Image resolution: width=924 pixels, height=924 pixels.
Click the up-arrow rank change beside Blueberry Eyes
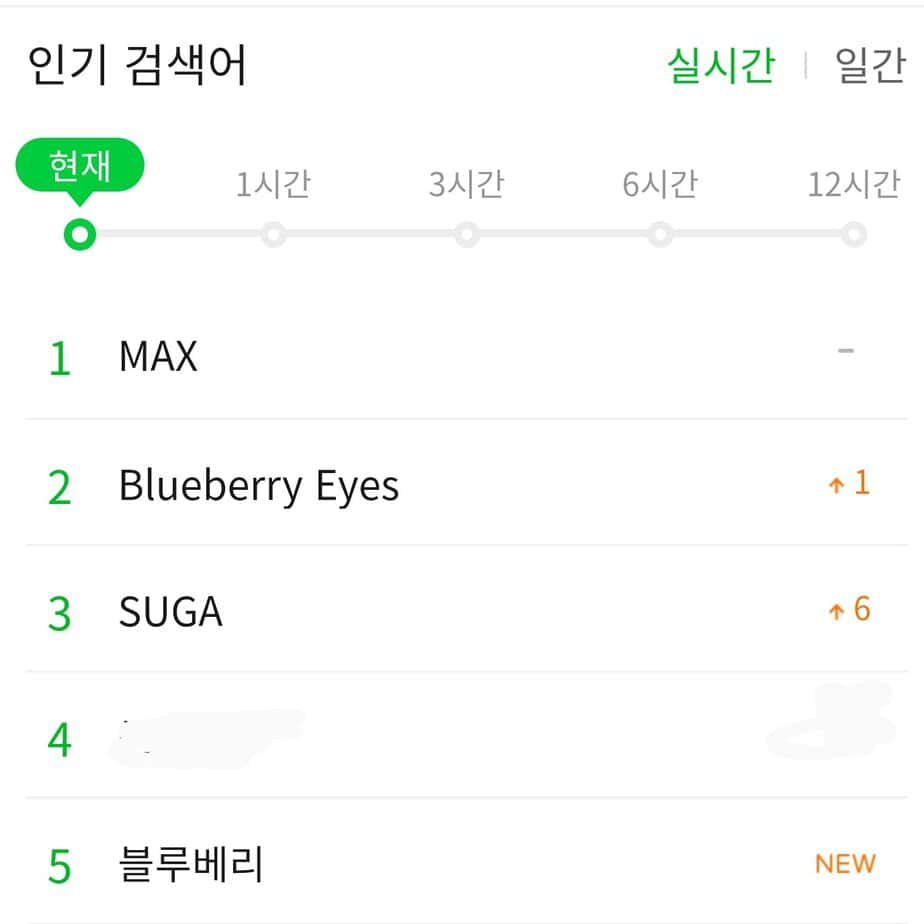(849, 485)
